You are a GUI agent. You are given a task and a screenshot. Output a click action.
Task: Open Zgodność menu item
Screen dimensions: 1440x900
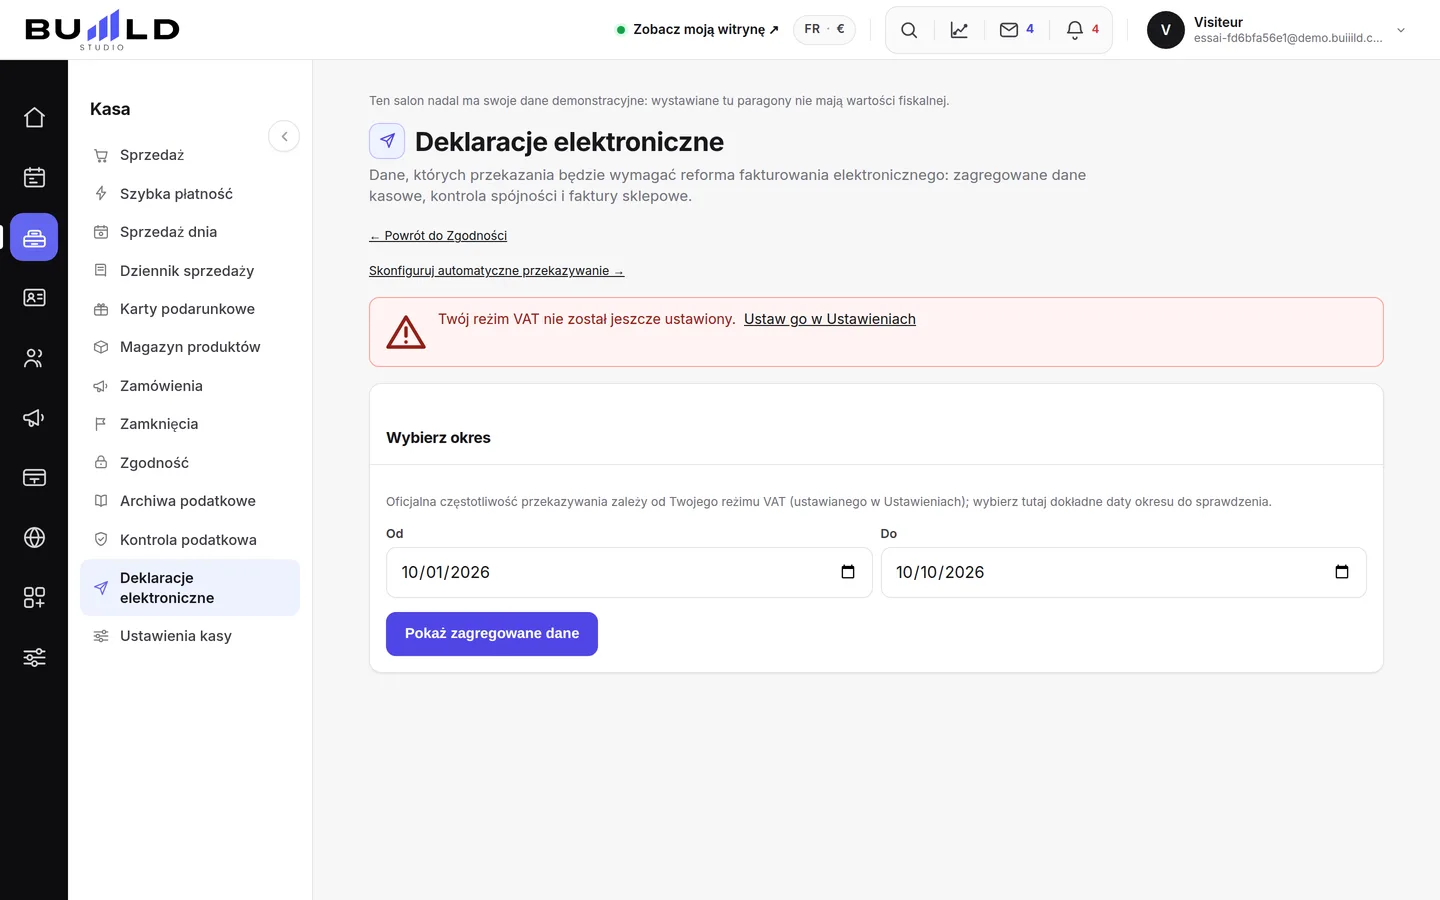pos(190,463)
